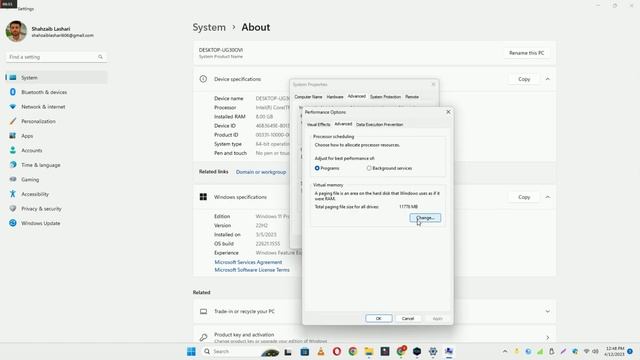Click OK in Performance Options
Image resolution: width=640 pixels, height=360 pixels.
379,318
